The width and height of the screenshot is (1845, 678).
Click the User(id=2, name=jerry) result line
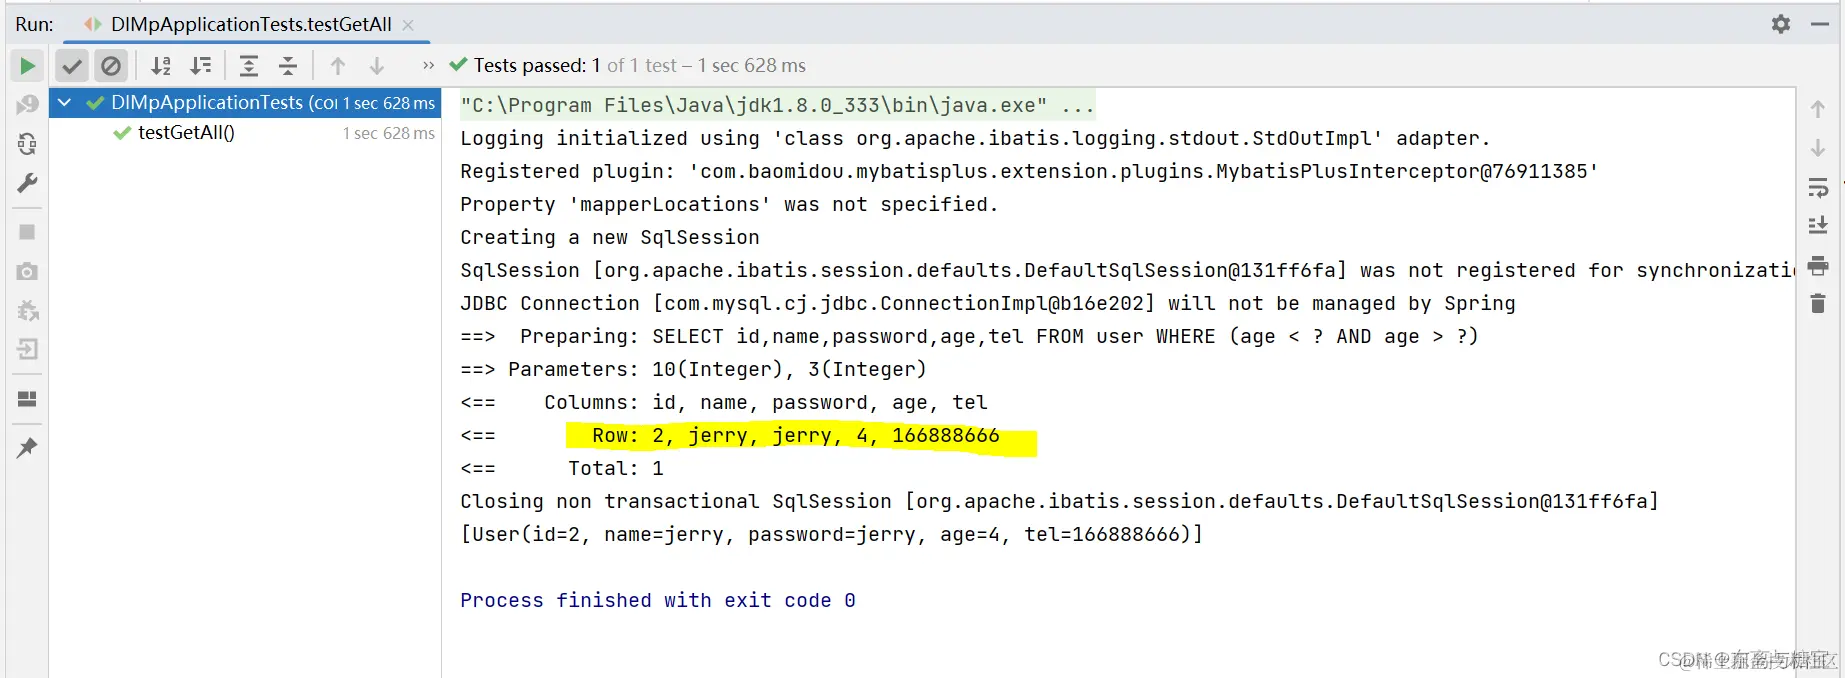pyautogui.click(x=831, y=535)
